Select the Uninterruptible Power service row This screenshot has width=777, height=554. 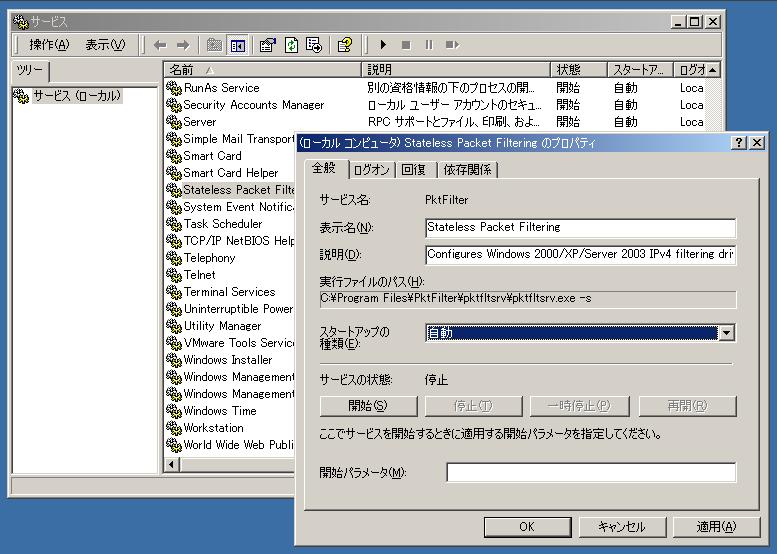click(230, 309)
